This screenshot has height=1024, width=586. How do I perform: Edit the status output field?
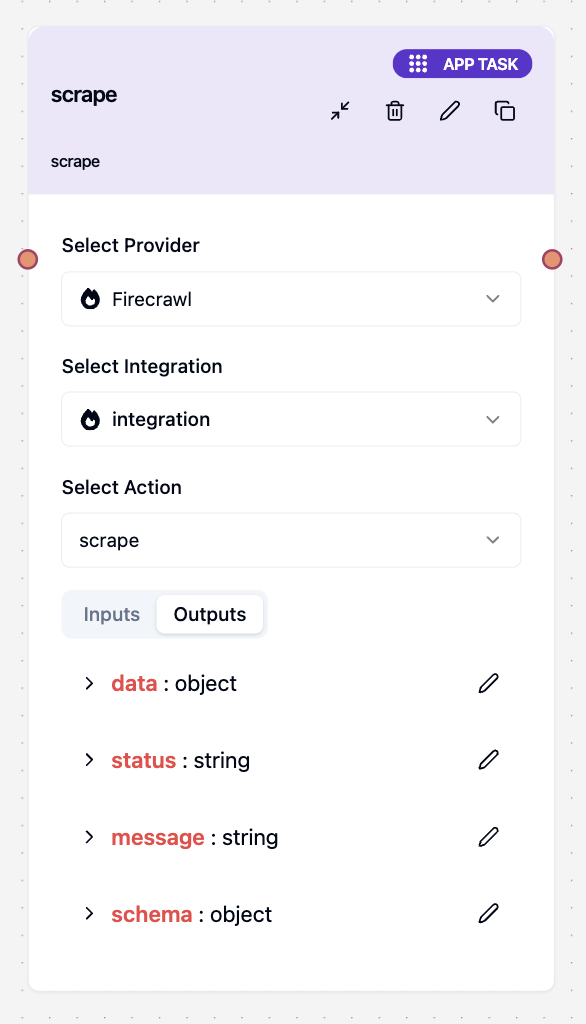(x=488, y=760)
